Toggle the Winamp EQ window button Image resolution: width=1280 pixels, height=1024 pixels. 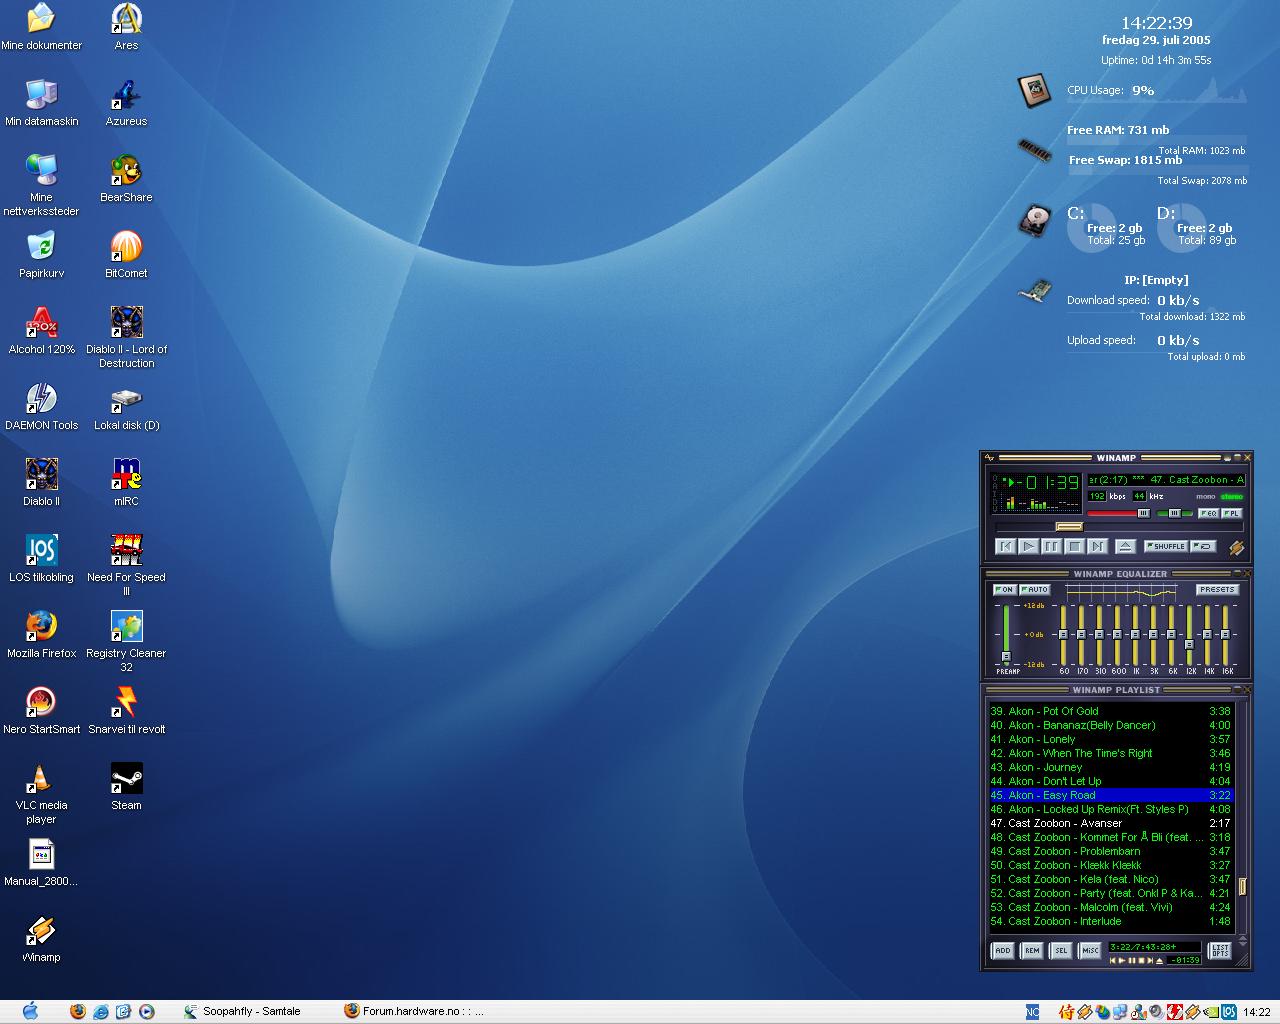pyautogui.click(x=1208, y=513)
